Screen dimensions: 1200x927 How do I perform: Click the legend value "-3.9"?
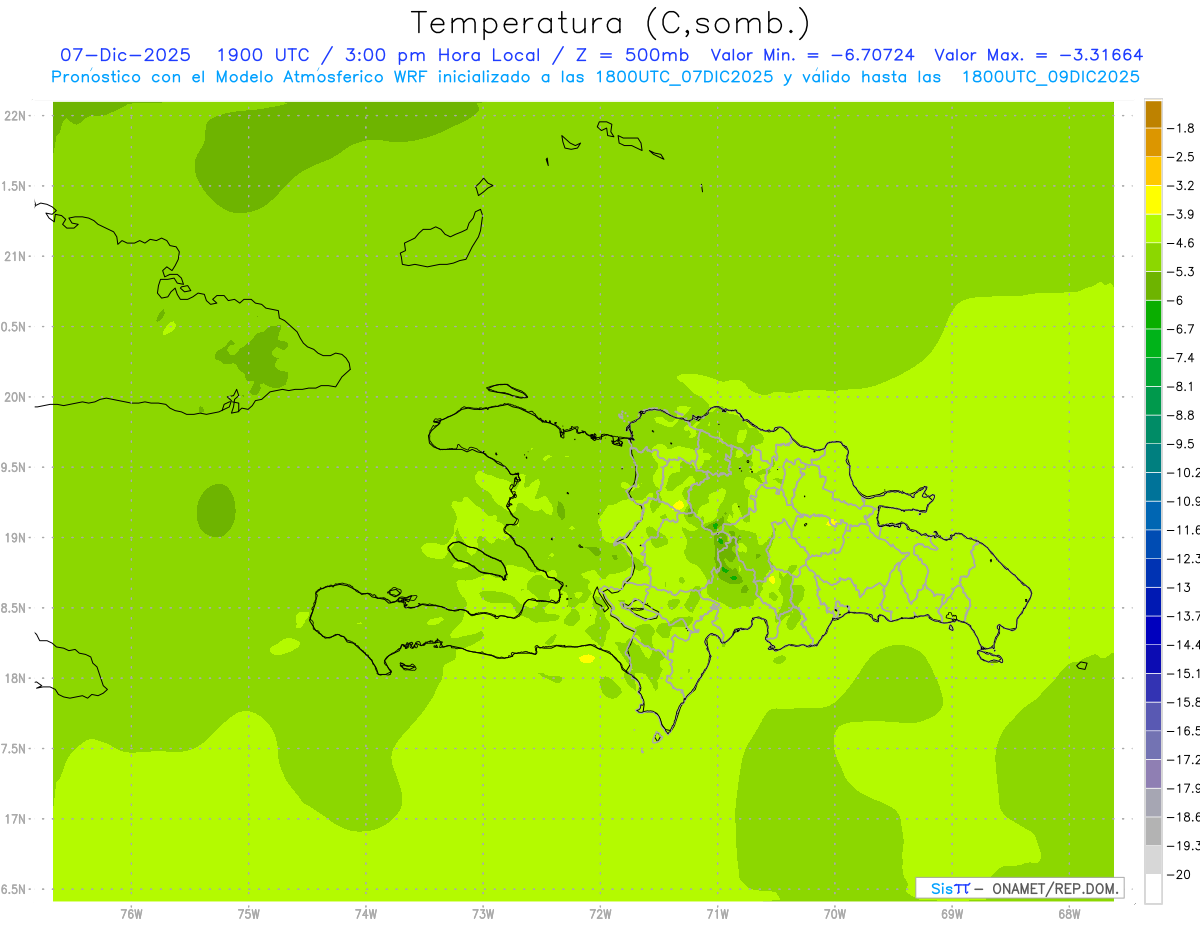click(x=1182, y=214)
